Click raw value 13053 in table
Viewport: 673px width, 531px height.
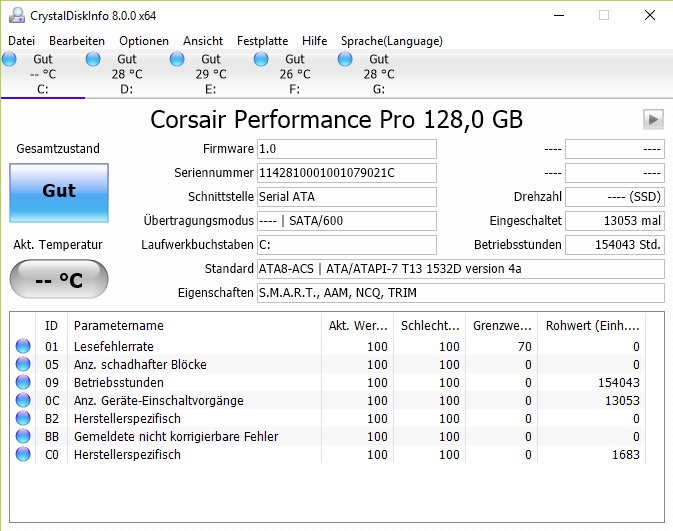pos(622,401)
